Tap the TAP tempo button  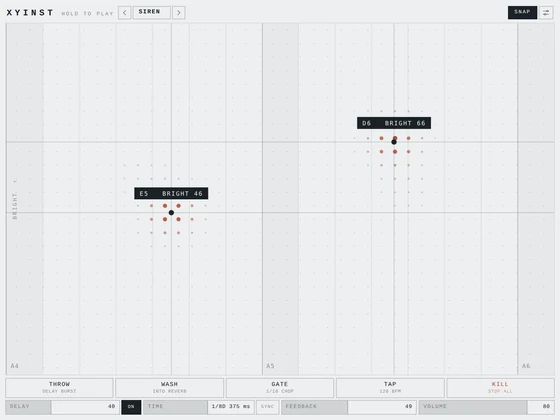tap(390, 388)
